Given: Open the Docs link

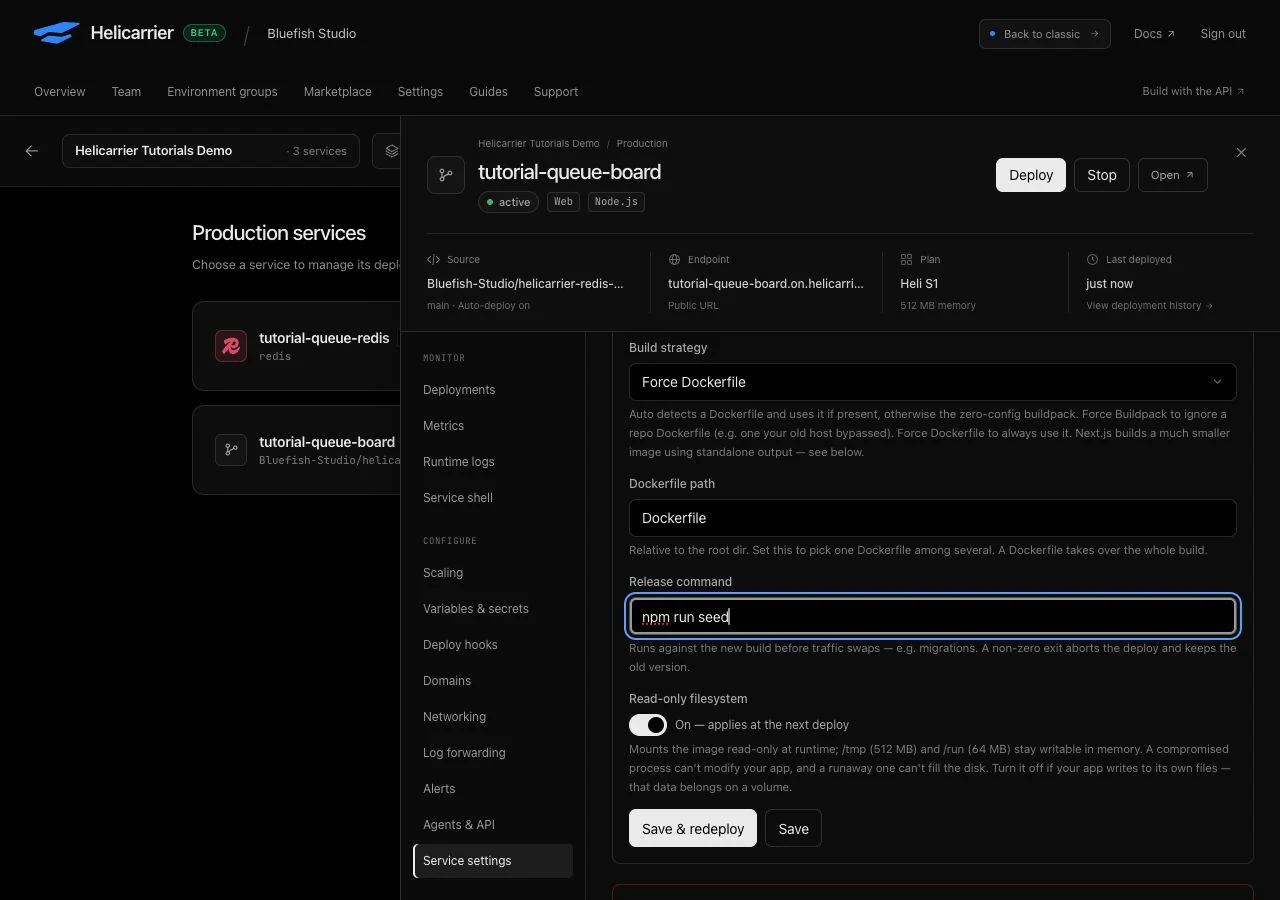Looking at the screenshot, I should click(x=1154, y=33).
